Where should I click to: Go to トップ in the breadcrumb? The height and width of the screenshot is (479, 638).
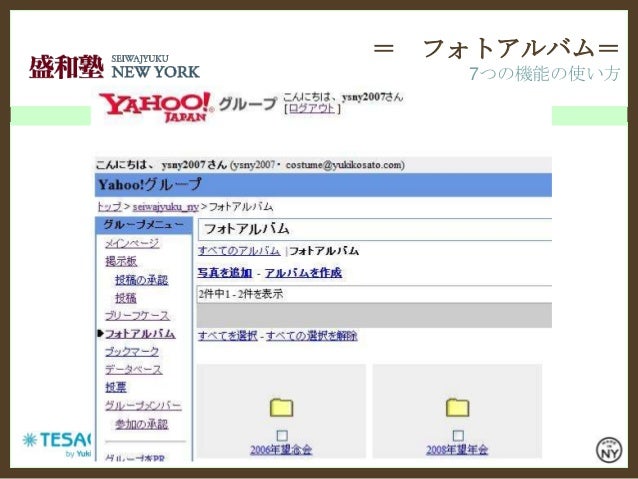click(x=109, y=207)
